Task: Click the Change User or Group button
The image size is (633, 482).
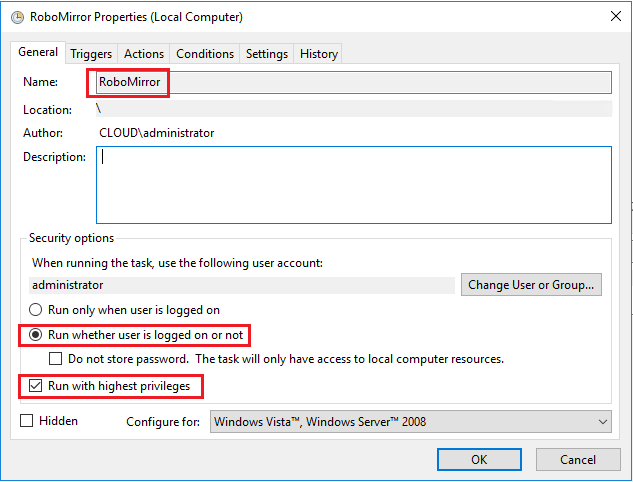Action: point(531,285)
